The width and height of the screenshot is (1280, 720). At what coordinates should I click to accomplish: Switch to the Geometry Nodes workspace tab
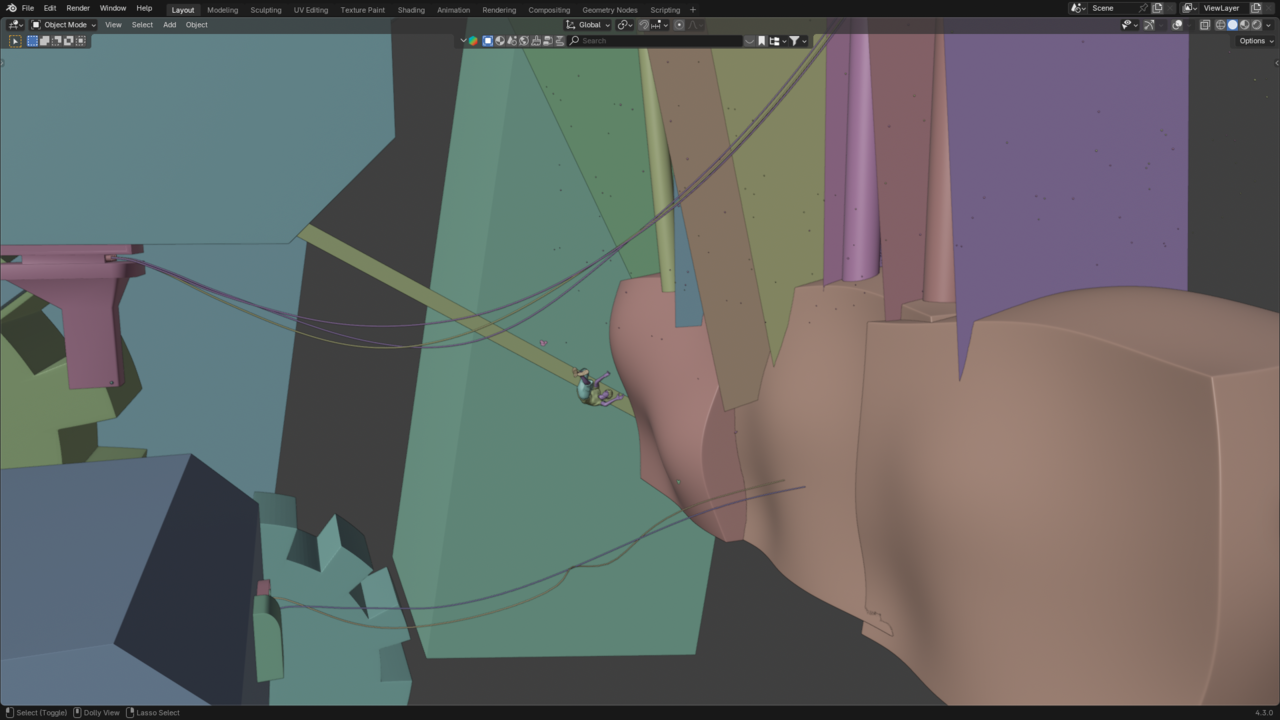coord(610,10)
